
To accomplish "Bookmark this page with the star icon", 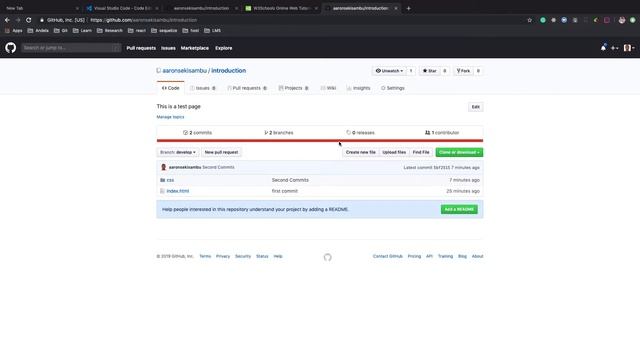I will [529, 20].
